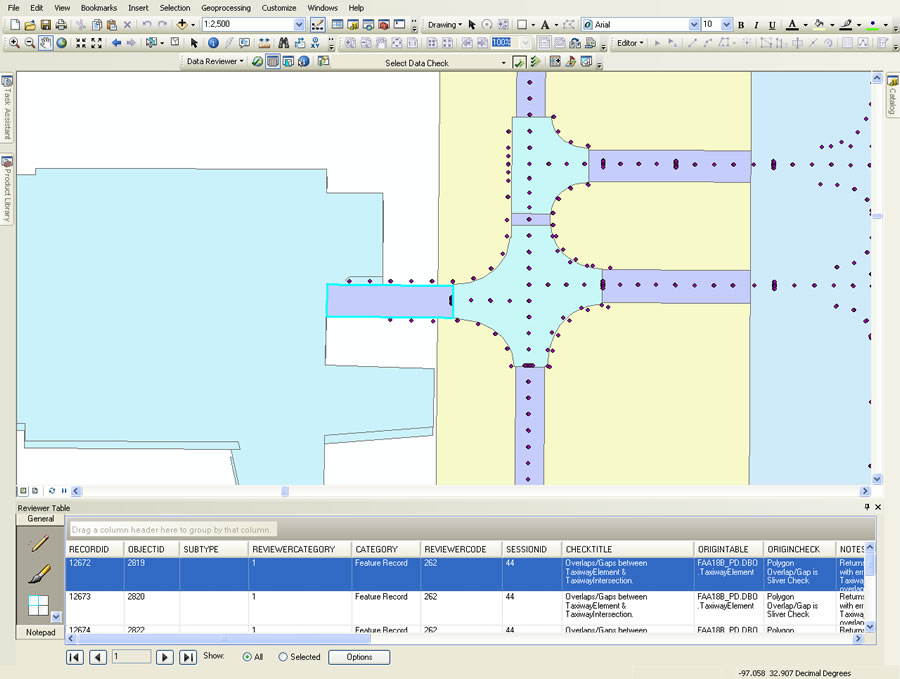Open the Bookmarks menu
Image resolution: width=900 pixels, height=679 pixels.
[99, 8]
